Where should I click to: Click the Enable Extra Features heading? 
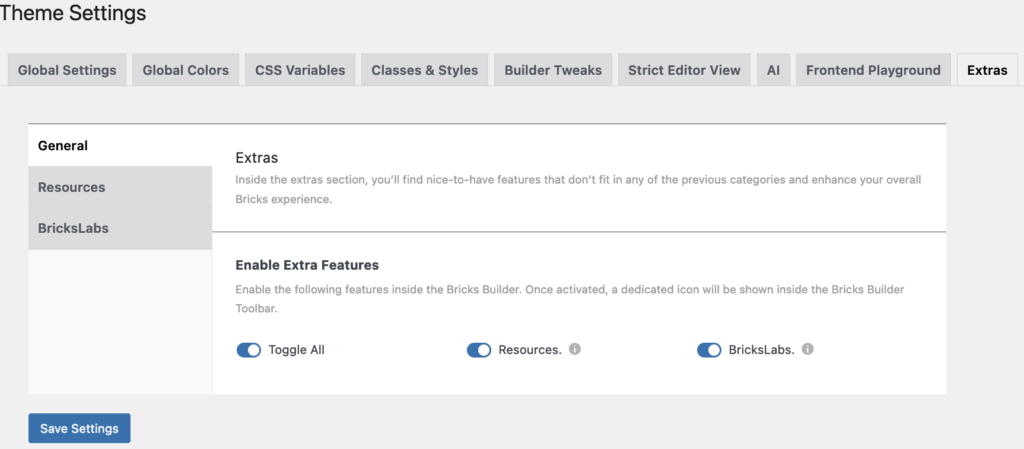307,265
